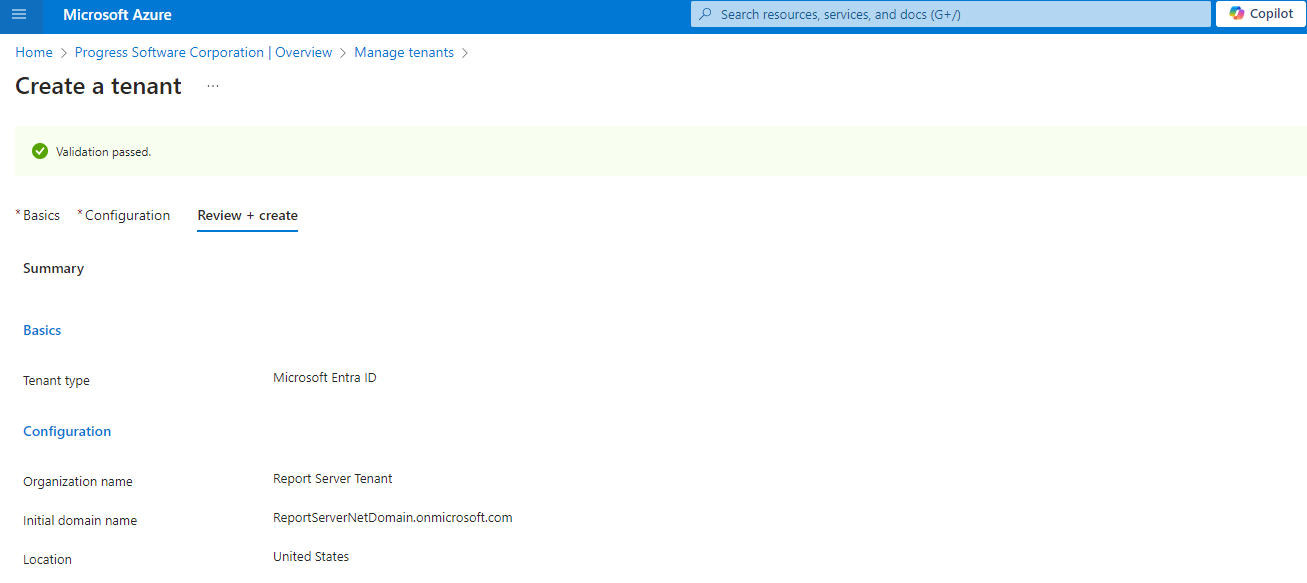The width and height of the screenshot is (1307, 583).
Task: Click the Organization name label
Action: 78,482
